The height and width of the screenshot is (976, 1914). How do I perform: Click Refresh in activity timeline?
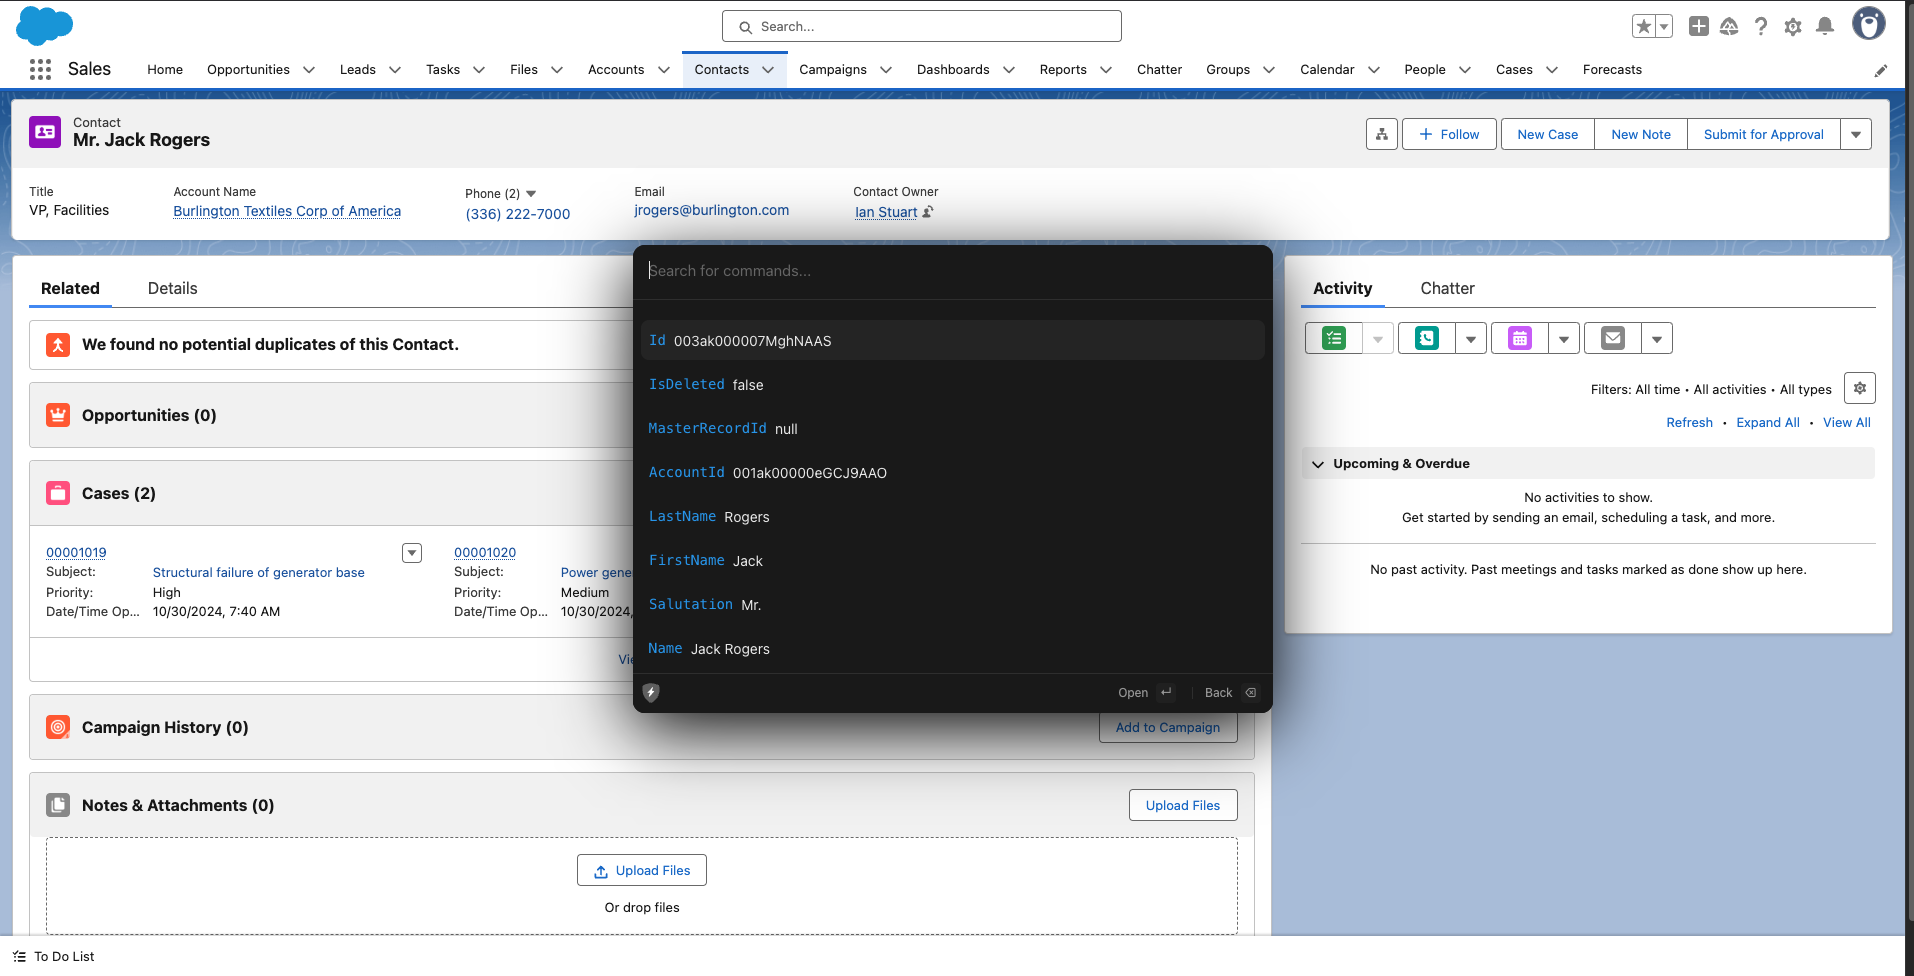click(1689, 422)
